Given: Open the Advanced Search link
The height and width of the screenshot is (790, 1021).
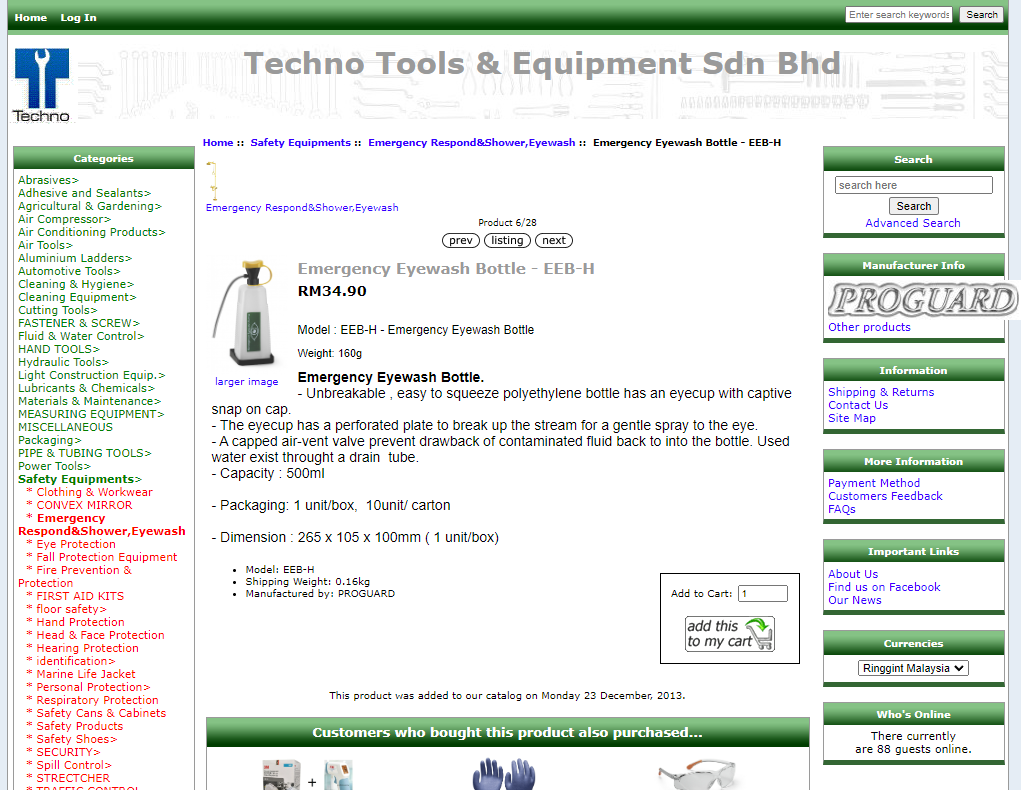Looking at the screenshot, I should pos(912,223).
